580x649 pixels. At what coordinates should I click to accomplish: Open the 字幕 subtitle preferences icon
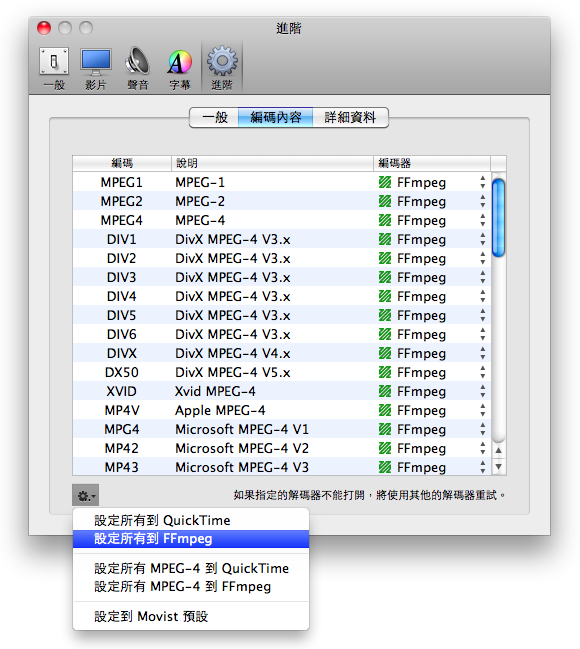click(x=180, y=68)
